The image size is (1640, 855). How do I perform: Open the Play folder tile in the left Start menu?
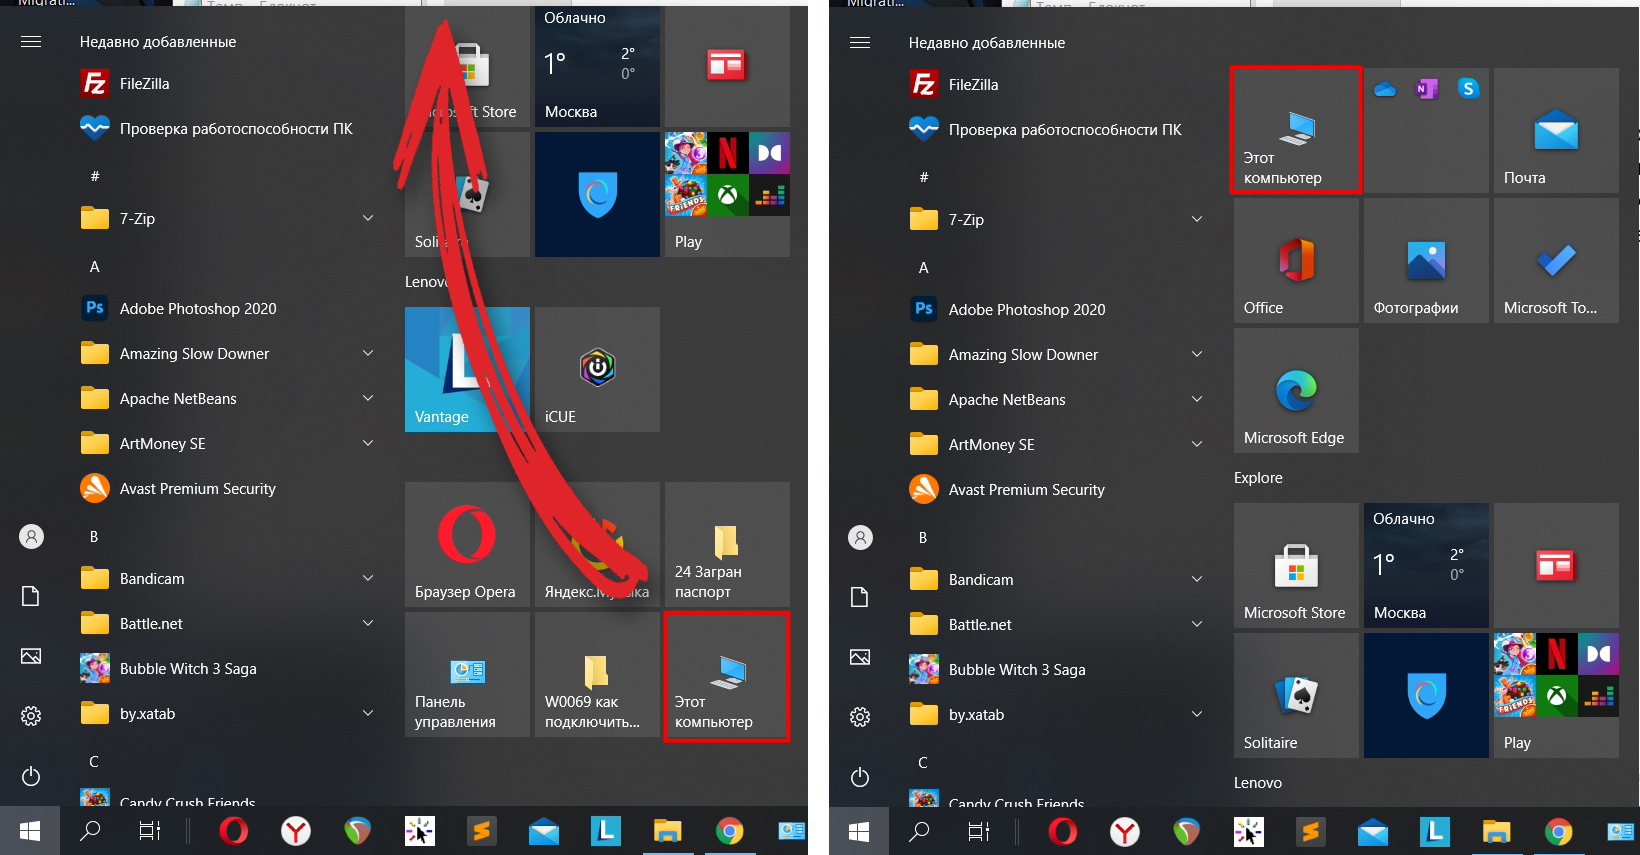point(727,194)
